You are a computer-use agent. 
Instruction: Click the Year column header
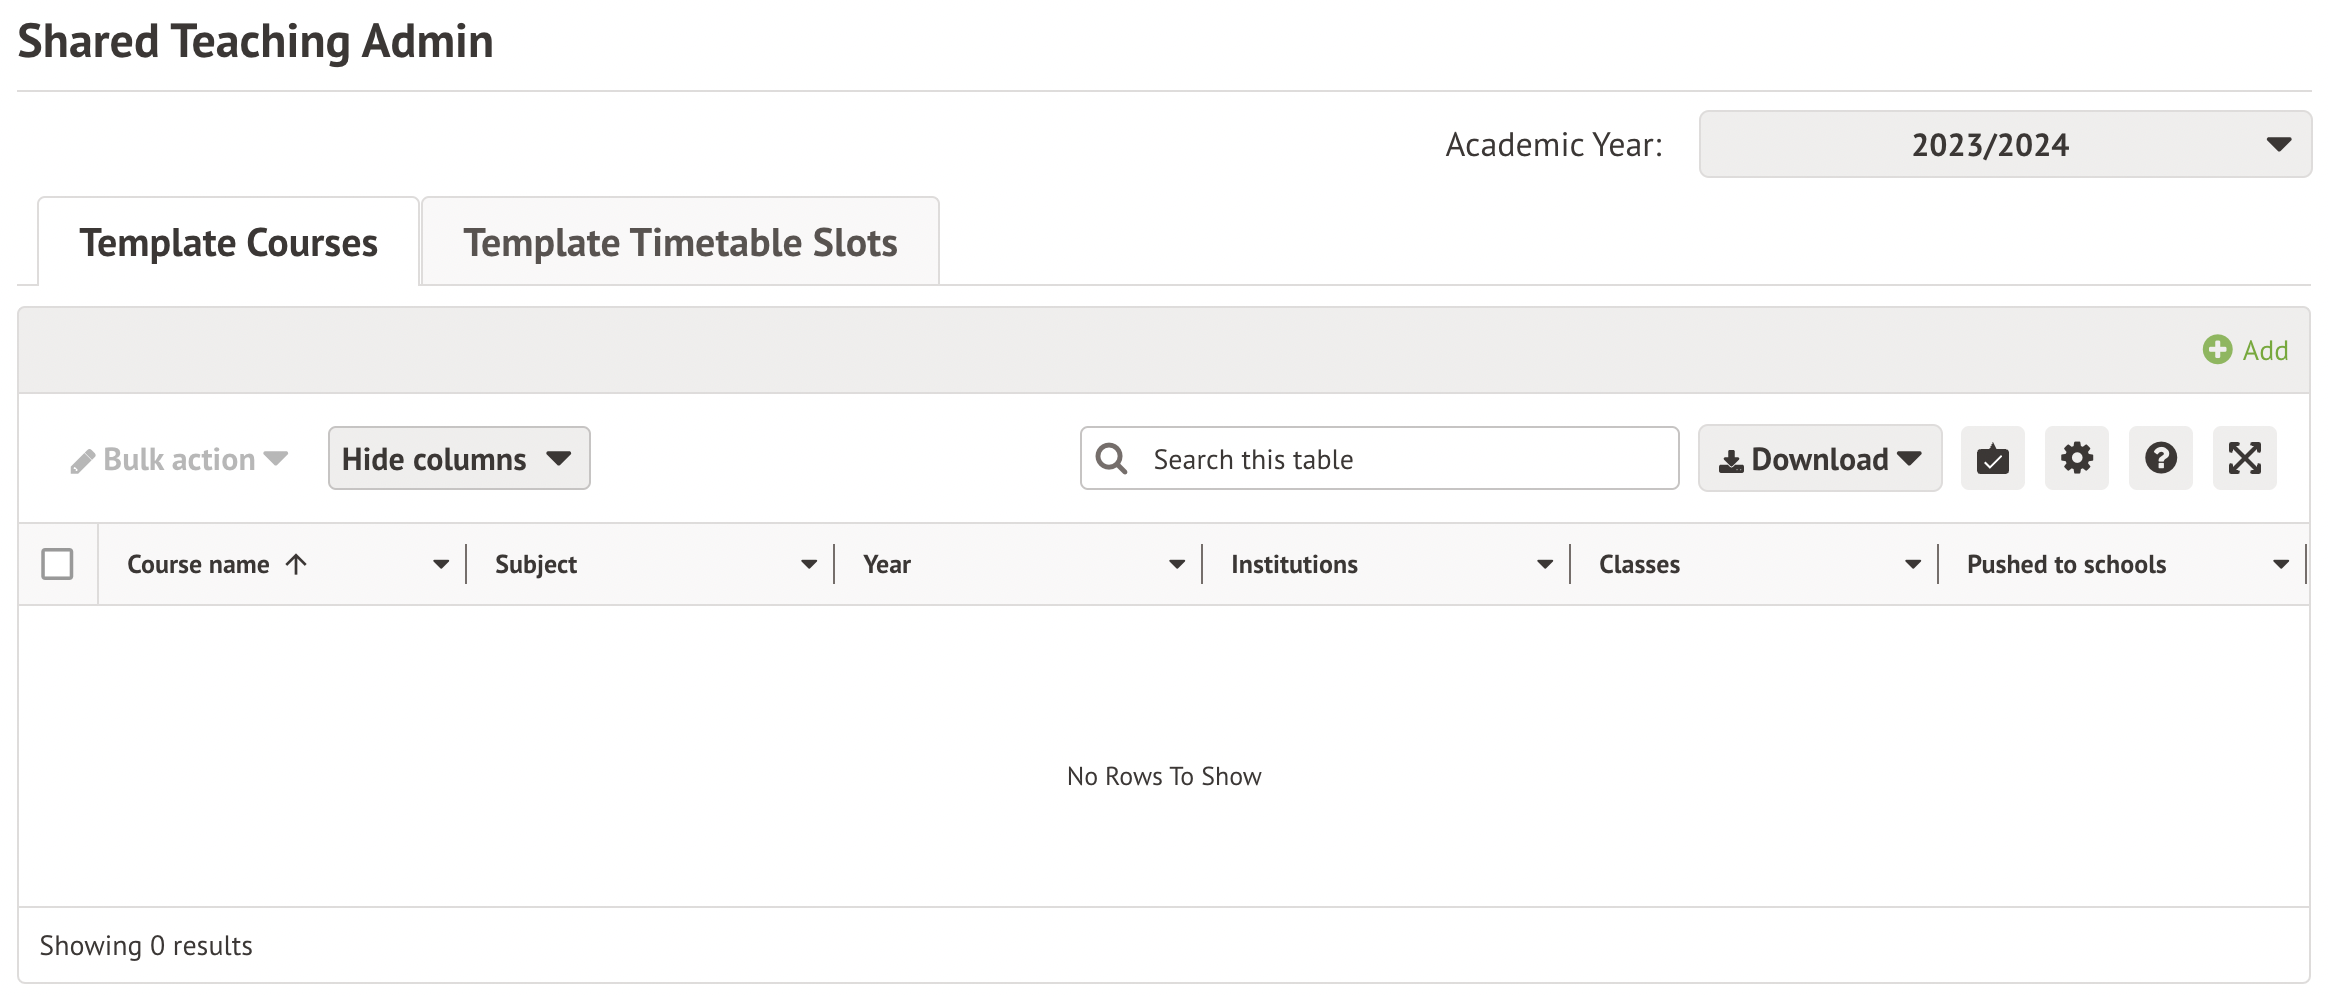(x=887, y=565)
